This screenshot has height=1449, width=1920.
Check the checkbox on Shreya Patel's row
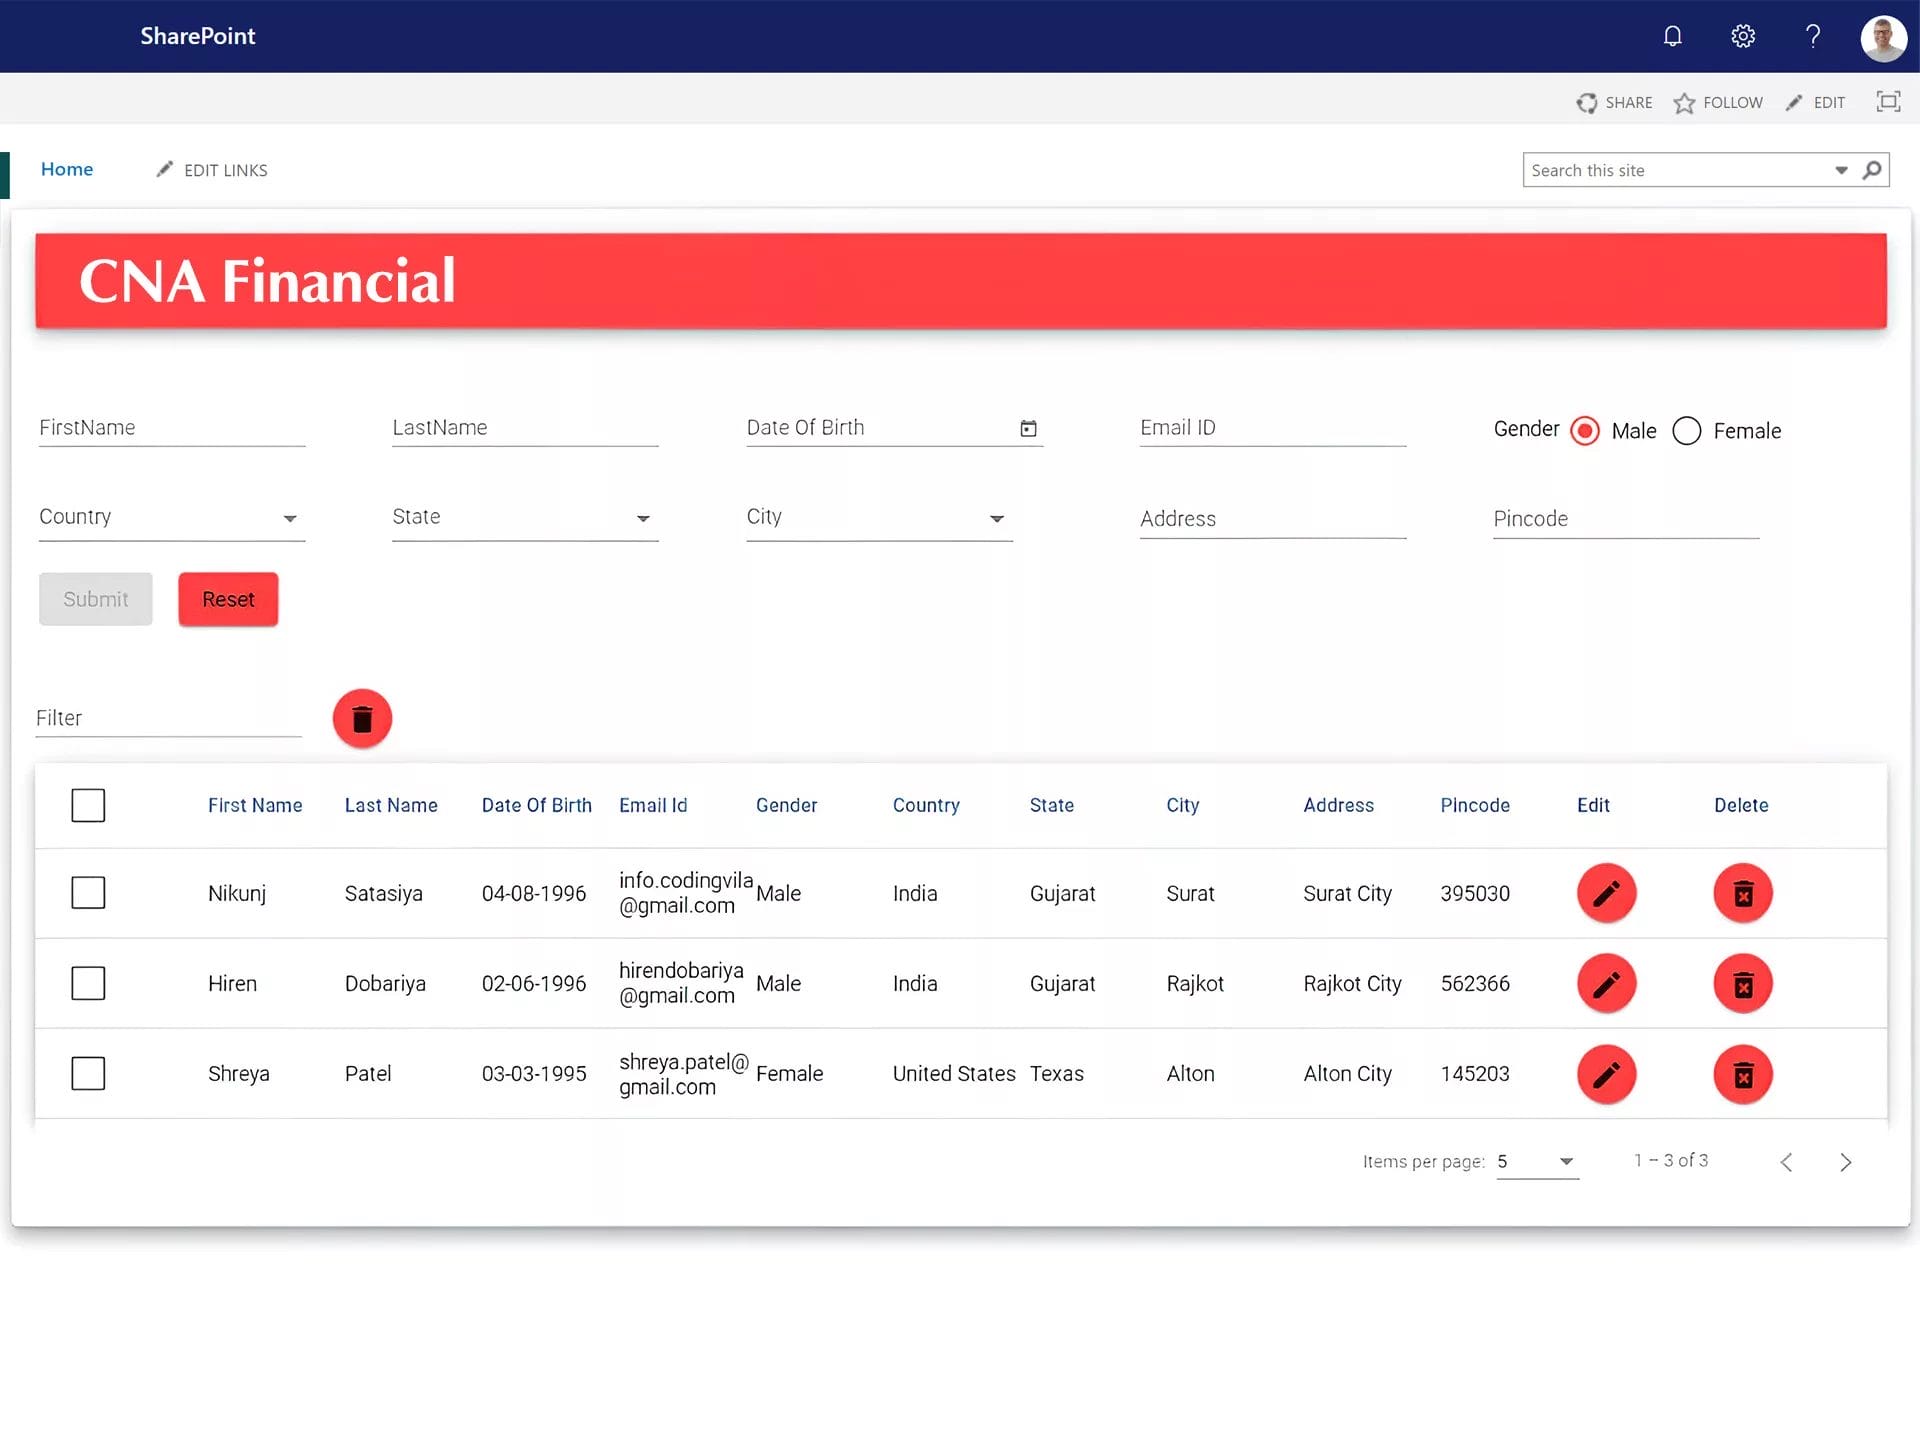coord(88,1073)
